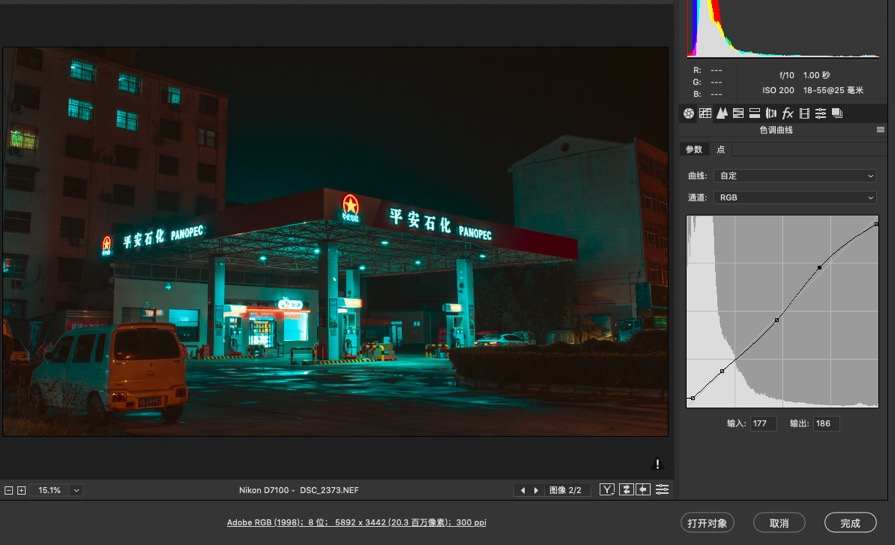Click the 18-55@25 毫米 lens text
This screenshot has height=545, width=895.
(833, 90)
